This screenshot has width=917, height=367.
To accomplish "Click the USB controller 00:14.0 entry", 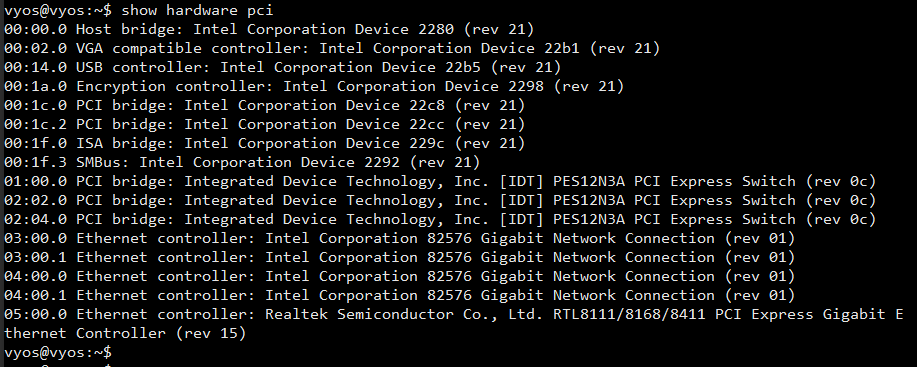I will tap(282, 67).
